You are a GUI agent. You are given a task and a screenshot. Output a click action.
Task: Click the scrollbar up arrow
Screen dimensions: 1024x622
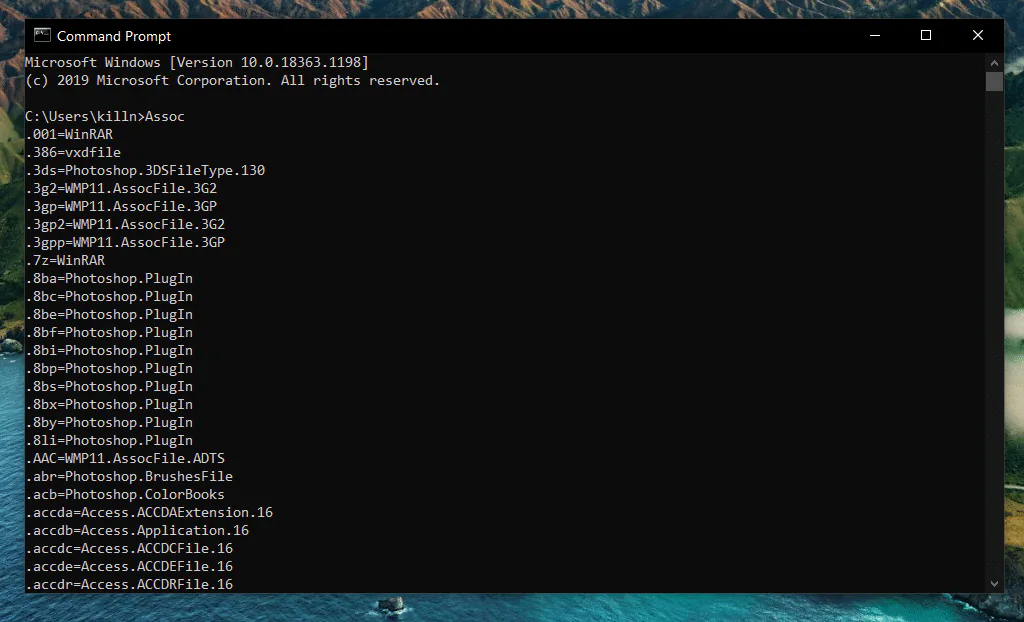click(994, 63)
